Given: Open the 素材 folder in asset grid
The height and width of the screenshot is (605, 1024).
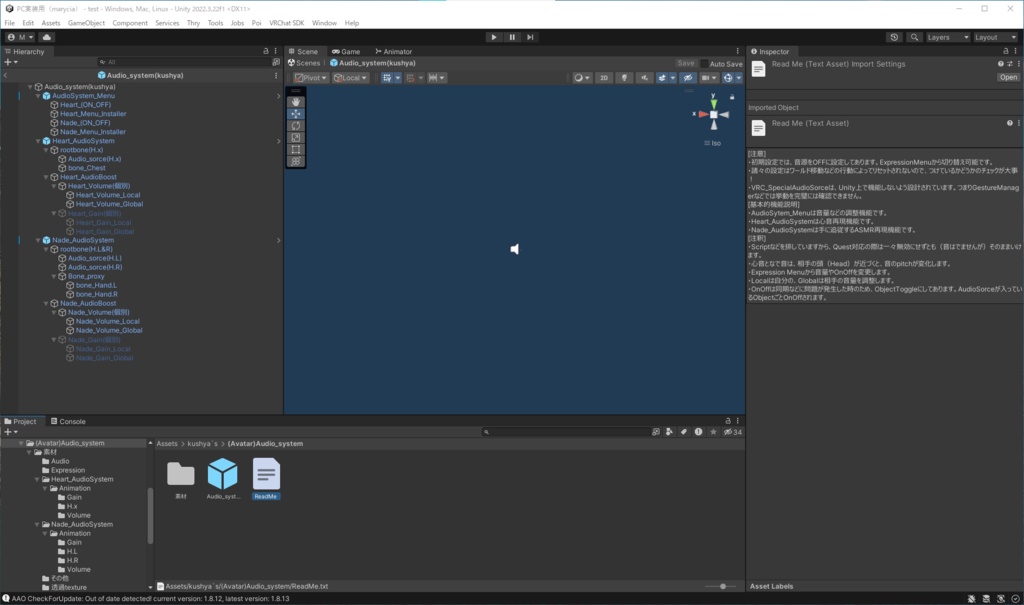Looking at the screenshot, I should (x=181, y=474).
